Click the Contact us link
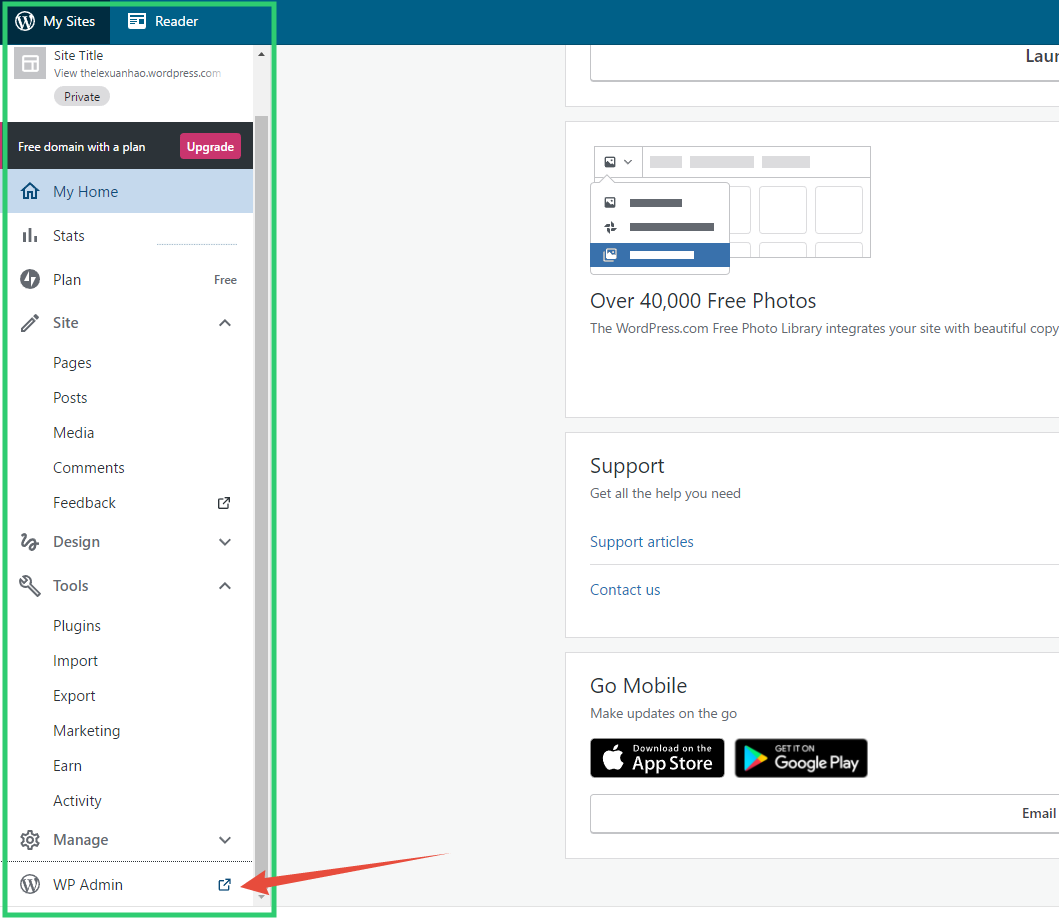The height and width of the screenshot is (919, 1059). (x=625, y=589)
